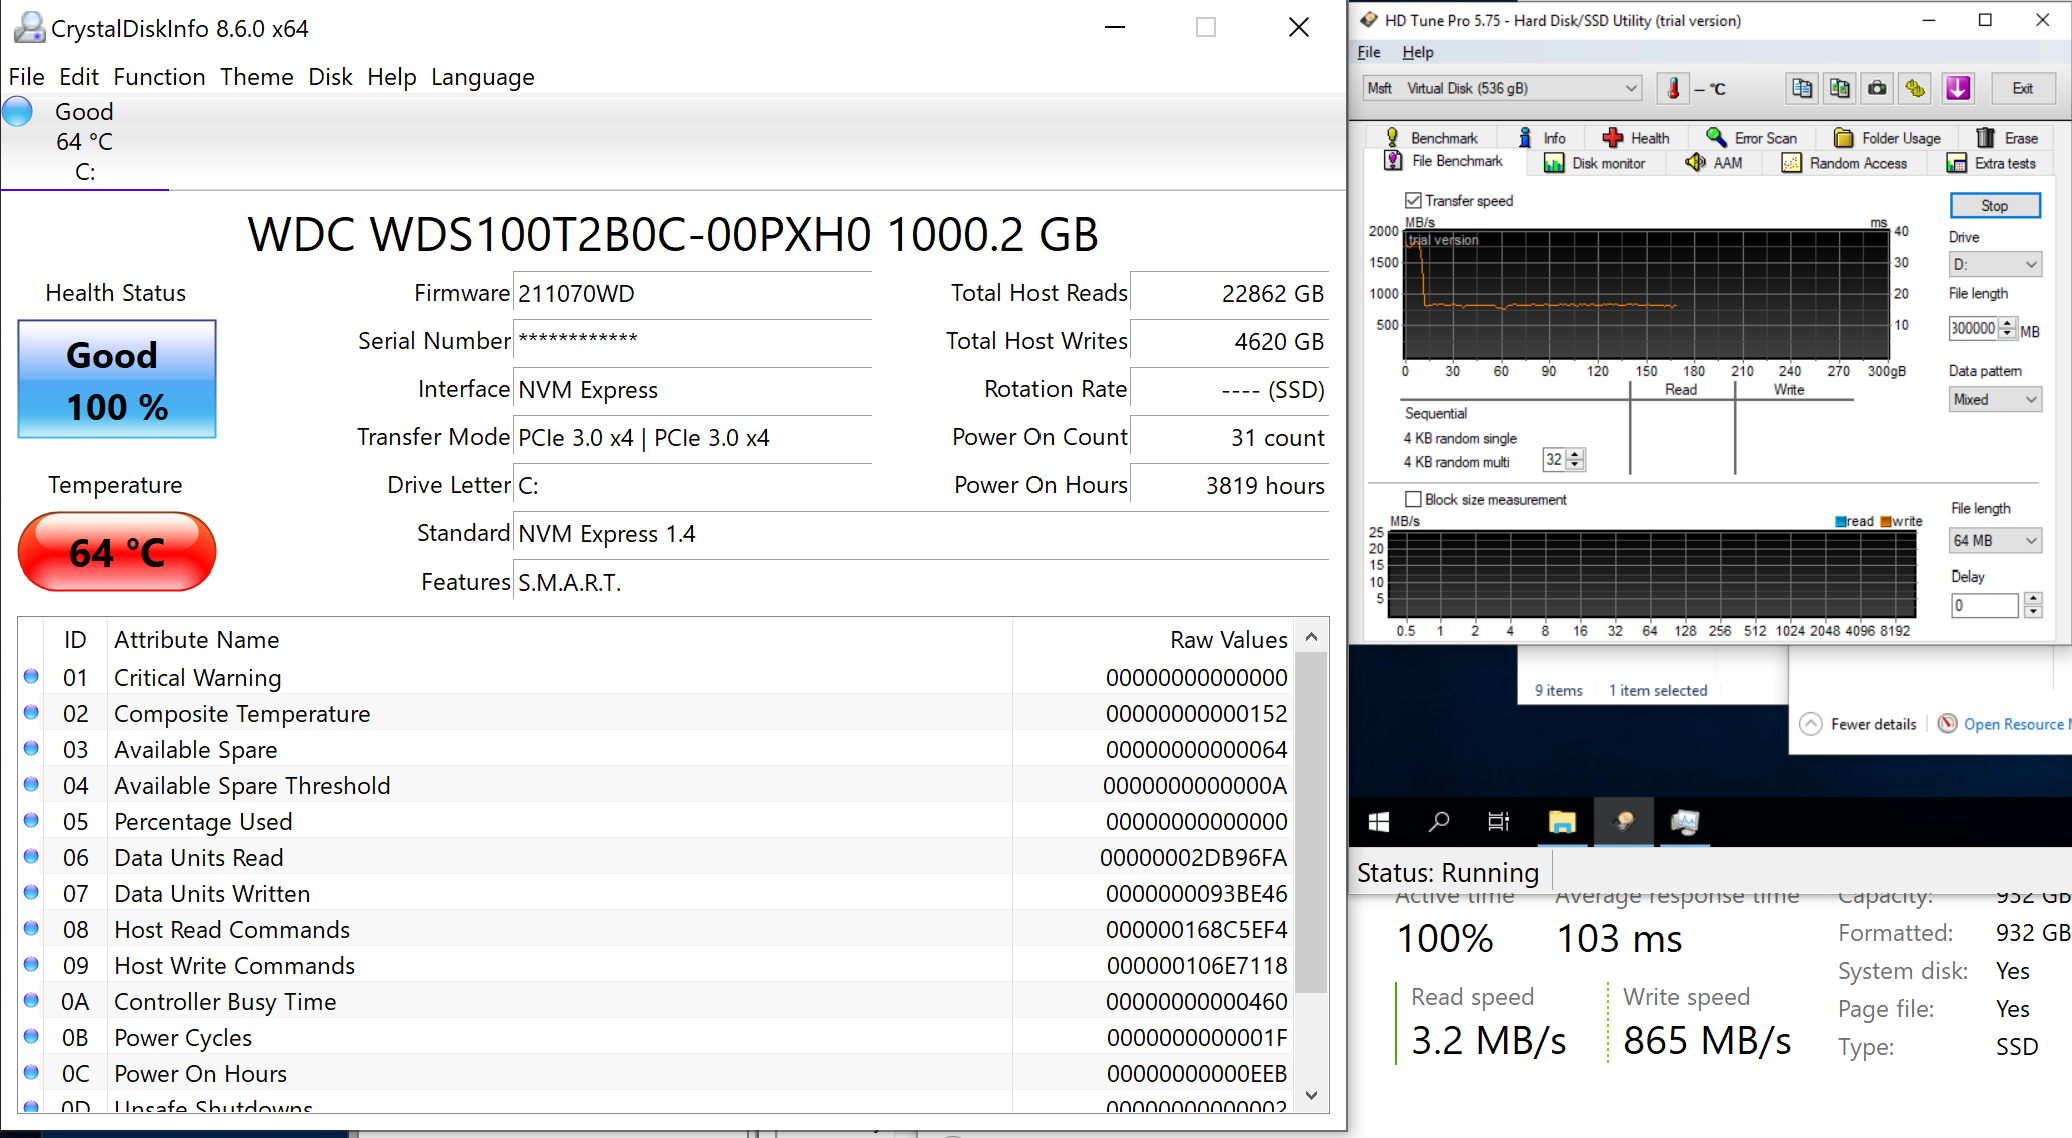Click the copy text to clipboard icon
The height and width of the screenshot is (1138, 2072).
(x=1802, y=89)
